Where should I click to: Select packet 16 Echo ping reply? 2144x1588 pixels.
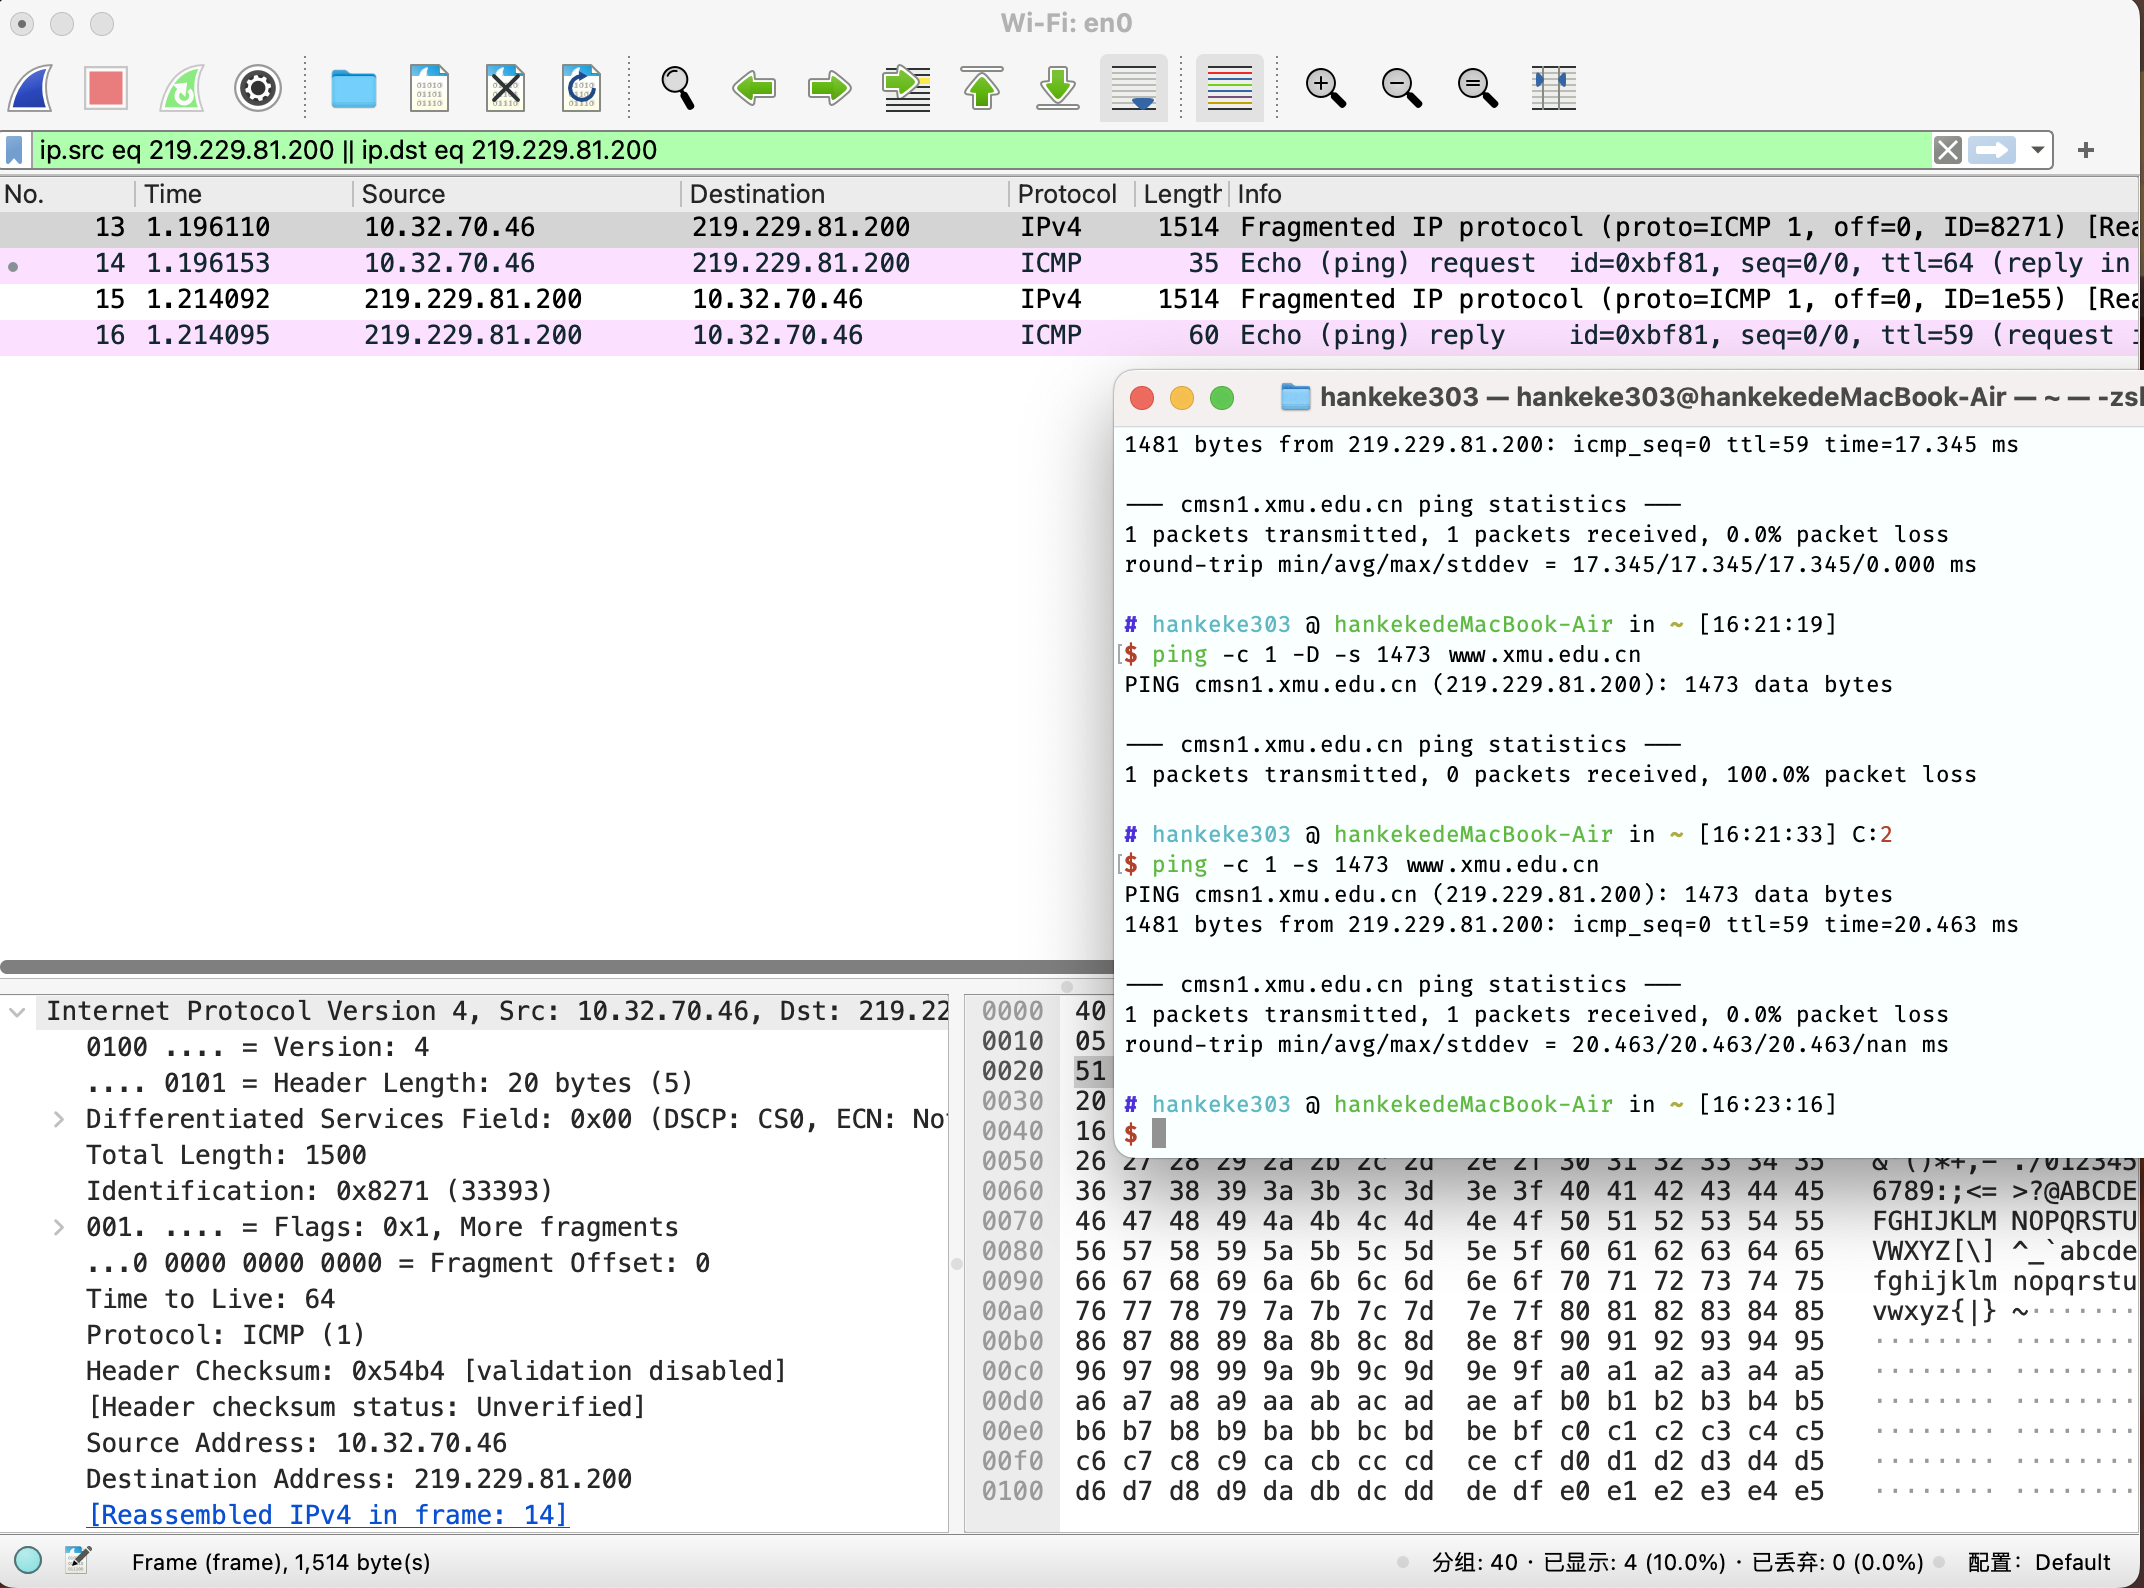point(1070,336)
